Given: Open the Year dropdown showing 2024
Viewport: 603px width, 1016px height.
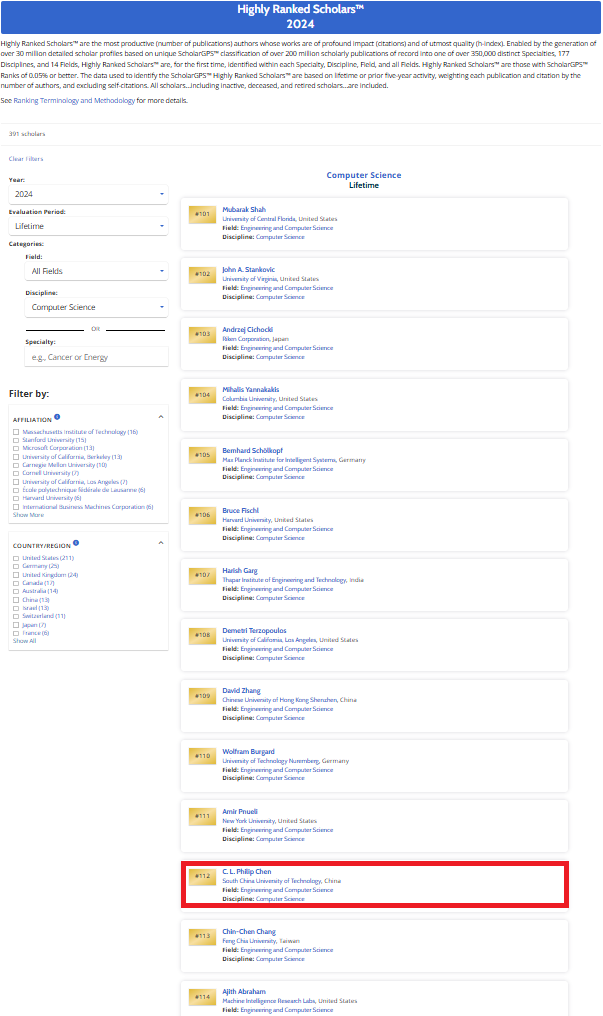Looking at the screenshot, I should (88, 195).
